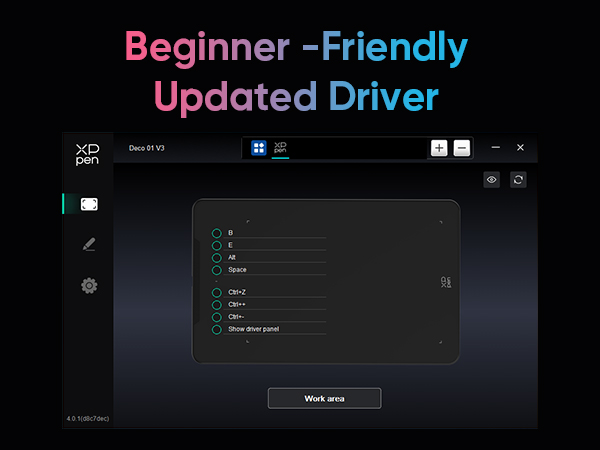Toggle the eye preview visibility icon
The image size is (600, 450).
pyautogui.click(x=492, y=179)
